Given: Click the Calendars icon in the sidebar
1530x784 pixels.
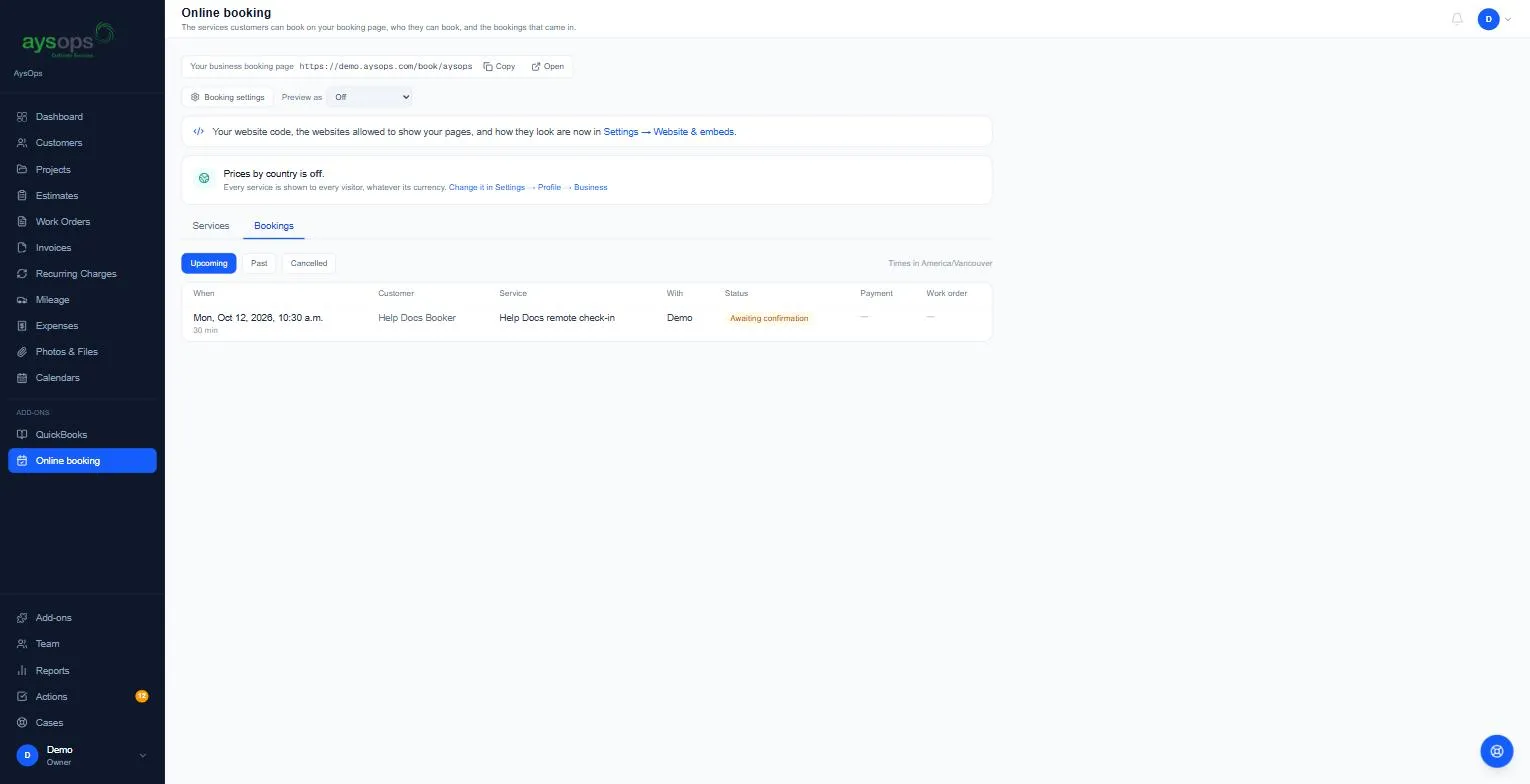Looking at the screenshot, I should pos(22,378).
